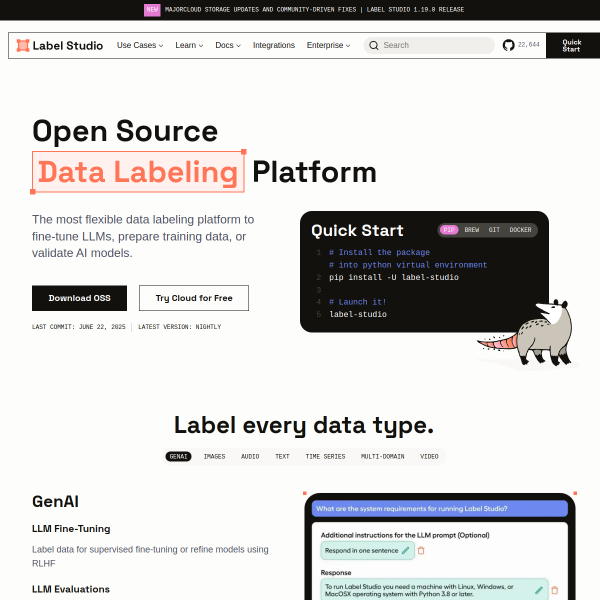Click the trash icon beside 'Respond in one sentence'
This screenshot has width=600, height=600.
click(421, 550)
